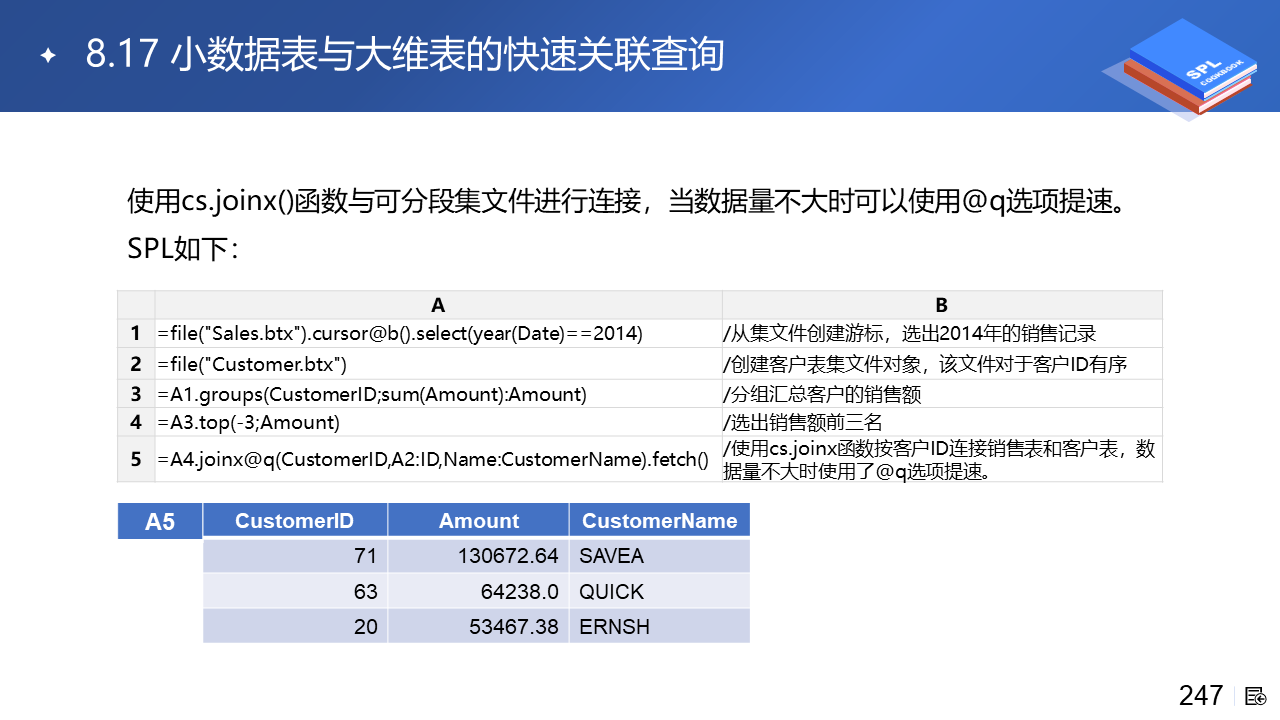
Task: Click the cell with =A1.groups(CustomerID;sum(Amount):Amount)
Action: (x=438, y=394)
